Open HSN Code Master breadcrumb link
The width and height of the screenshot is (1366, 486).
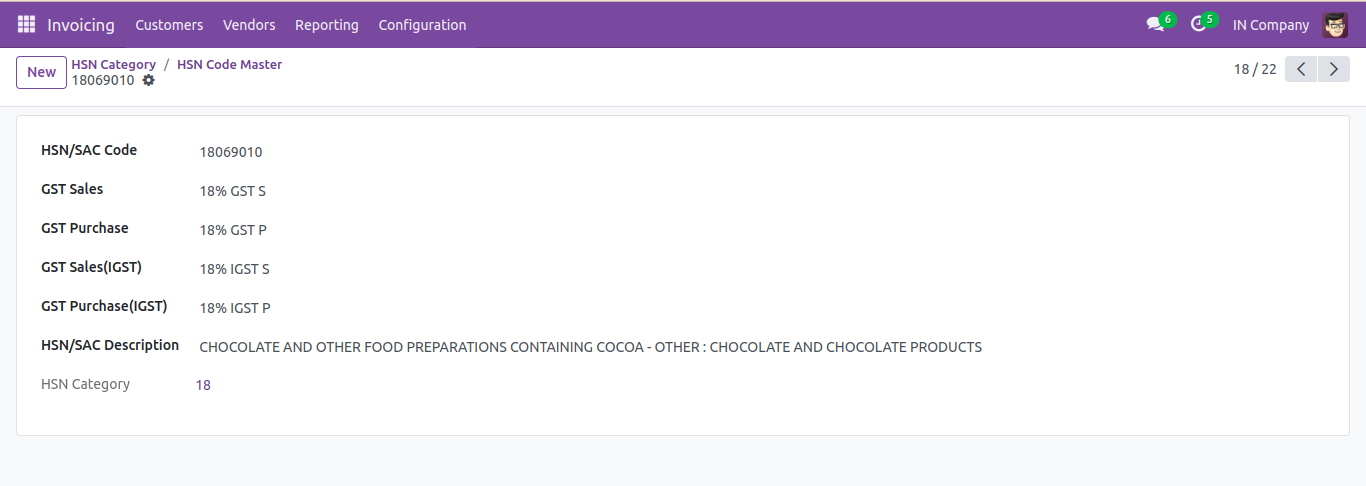pyautogui.click(x=230, y=64)
